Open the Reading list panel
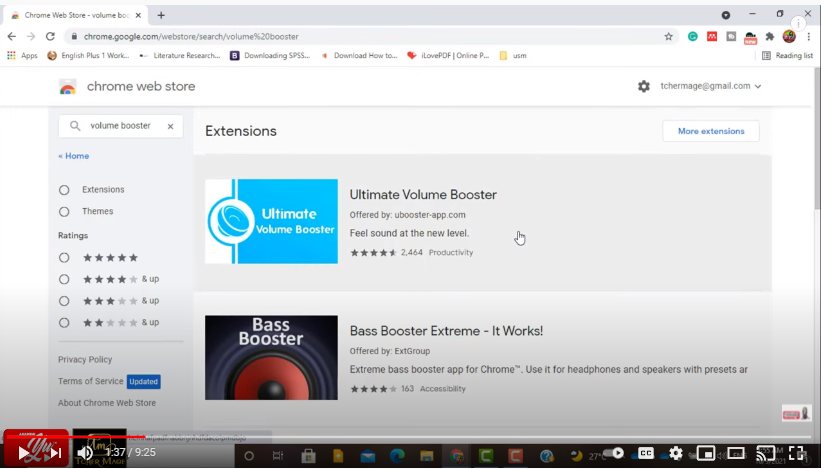821x469 pixels. click(x=787, y=55)
